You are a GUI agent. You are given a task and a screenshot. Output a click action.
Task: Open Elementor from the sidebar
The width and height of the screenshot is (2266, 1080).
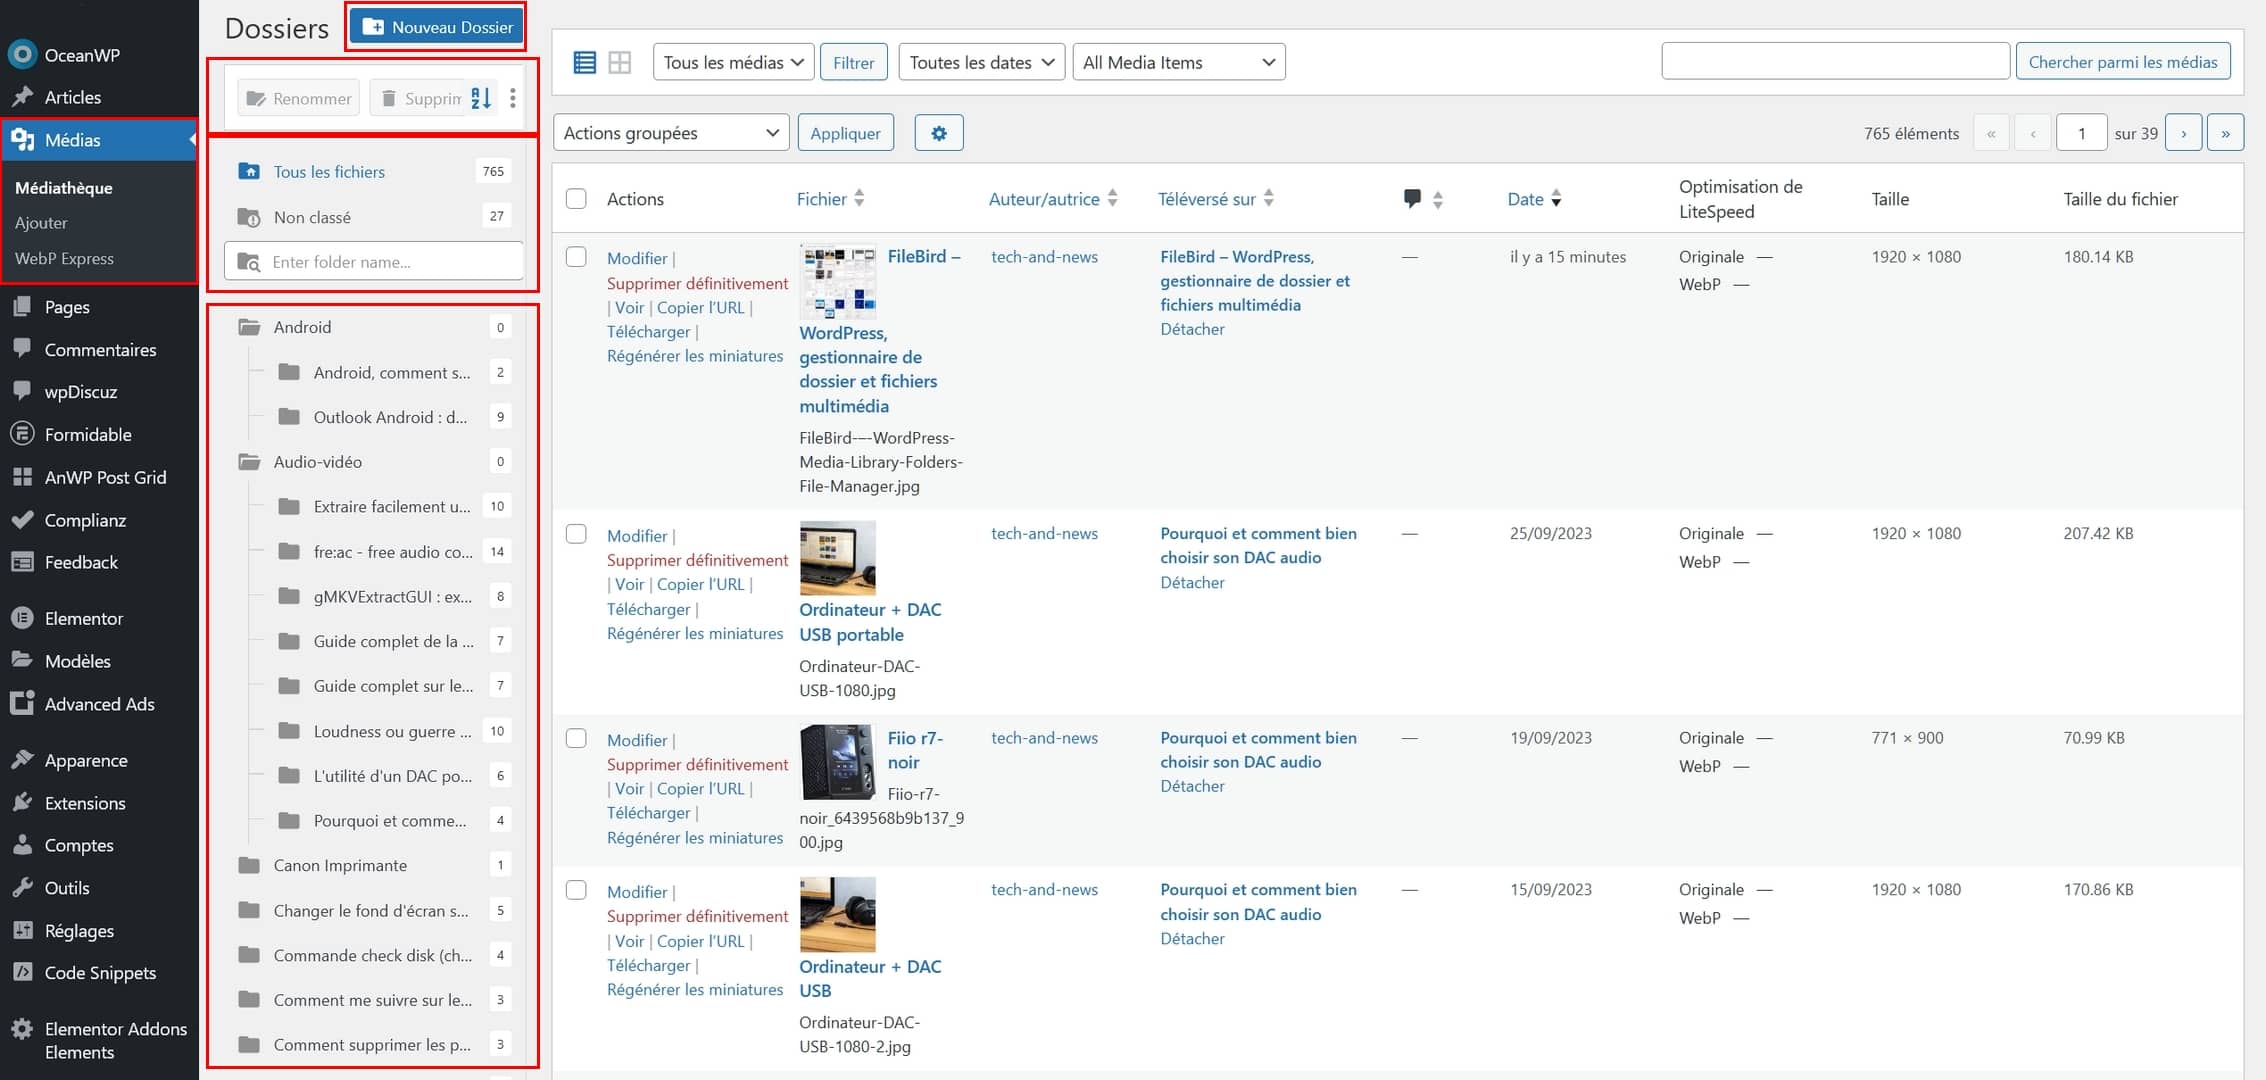[84, 618]
